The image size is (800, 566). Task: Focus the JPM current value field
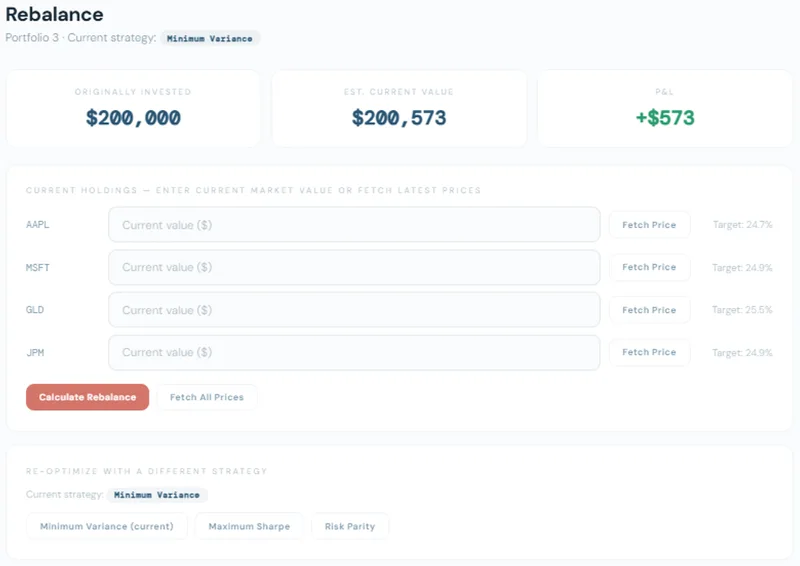coord(354,353)
